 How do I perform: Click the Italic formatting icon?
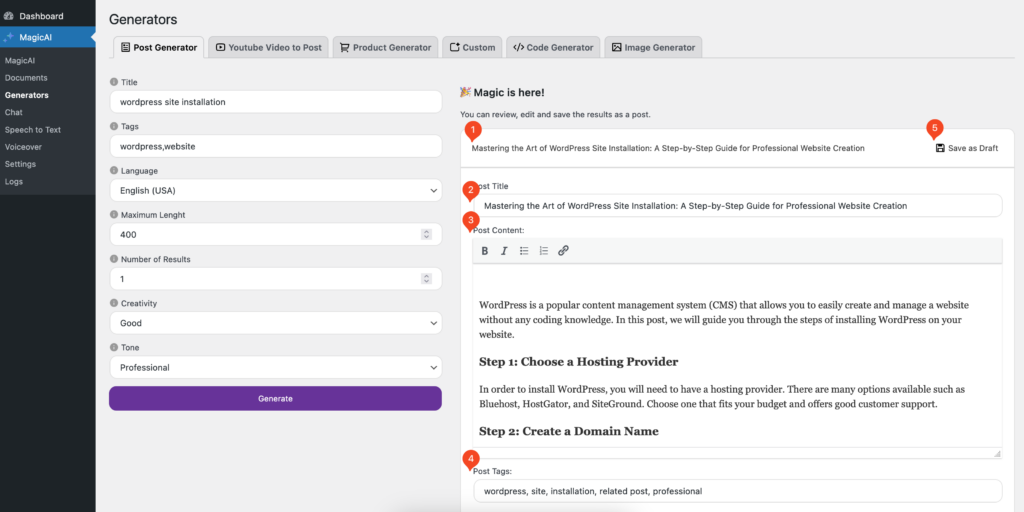[x=504, y=251]
